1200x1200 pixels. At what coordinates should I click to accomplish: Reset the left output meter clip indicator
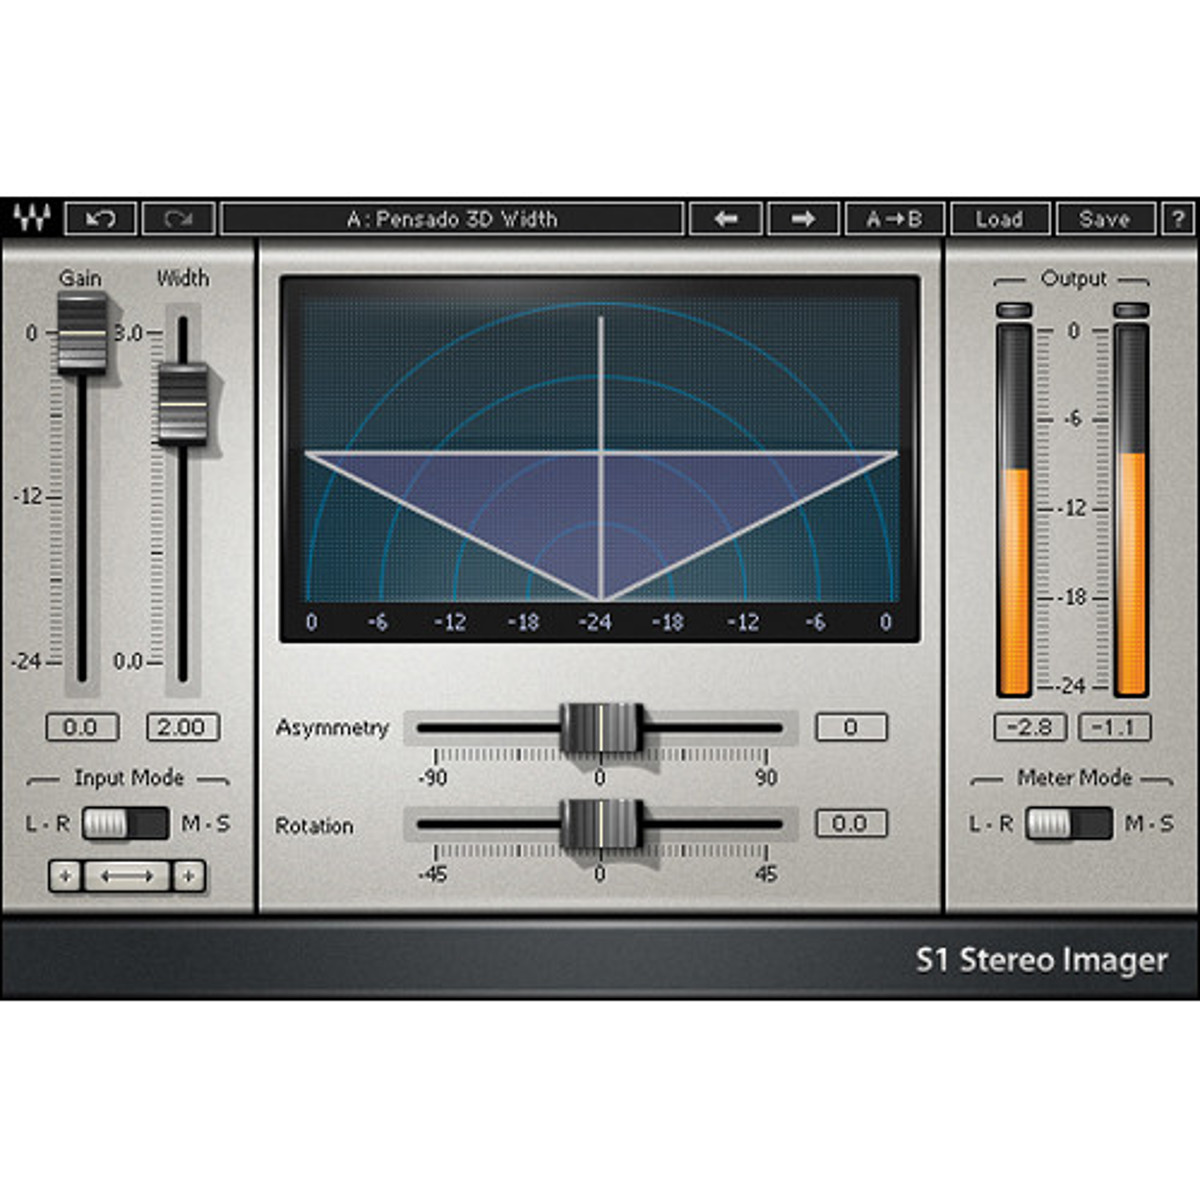1014,310
